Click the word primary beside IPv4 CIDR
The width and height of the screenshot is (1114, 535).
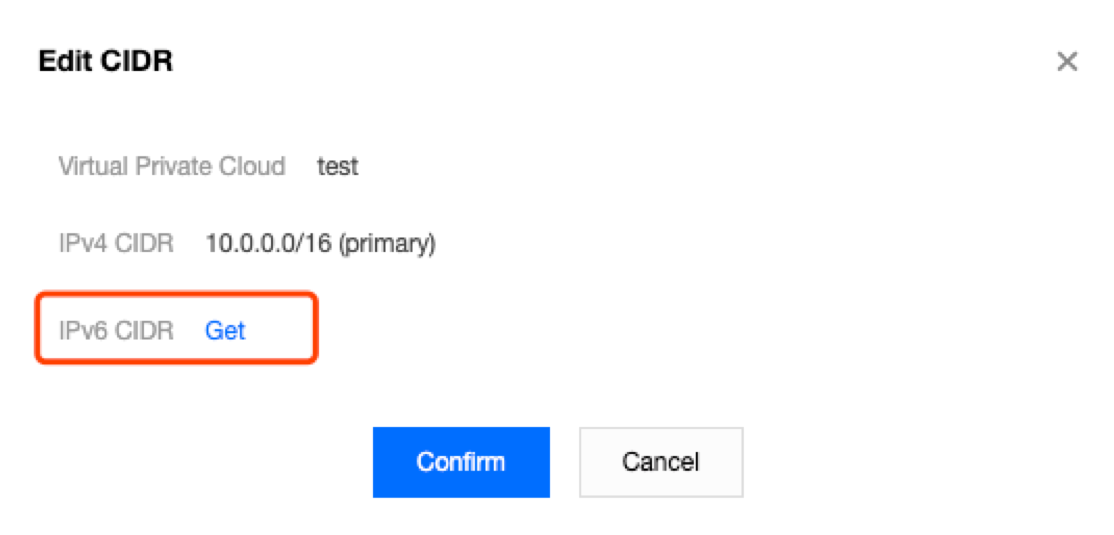pyautogui.click(x=386, y=245)
